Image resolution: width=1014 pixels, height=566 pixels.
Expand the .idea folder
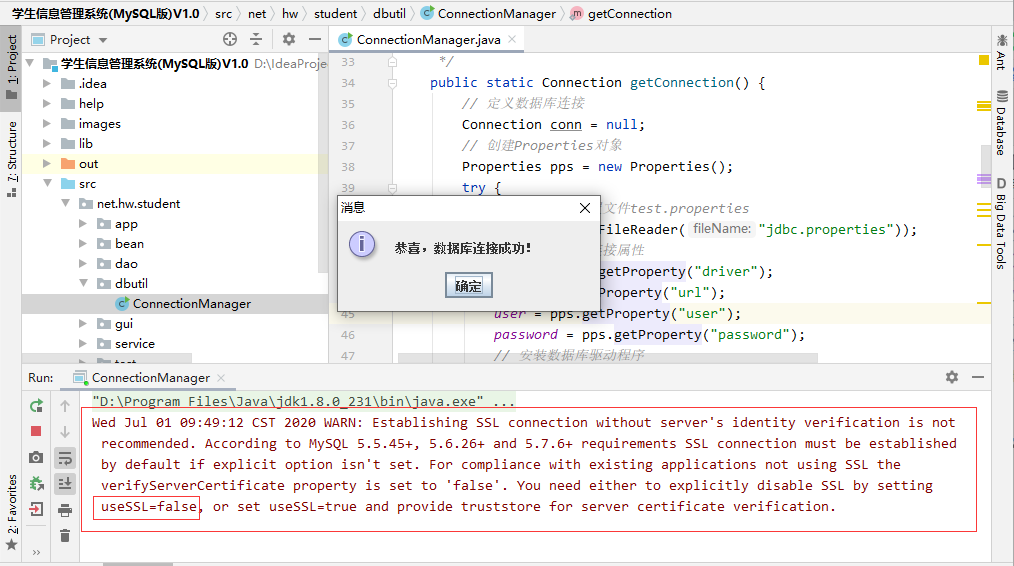(x=47, y=83)
